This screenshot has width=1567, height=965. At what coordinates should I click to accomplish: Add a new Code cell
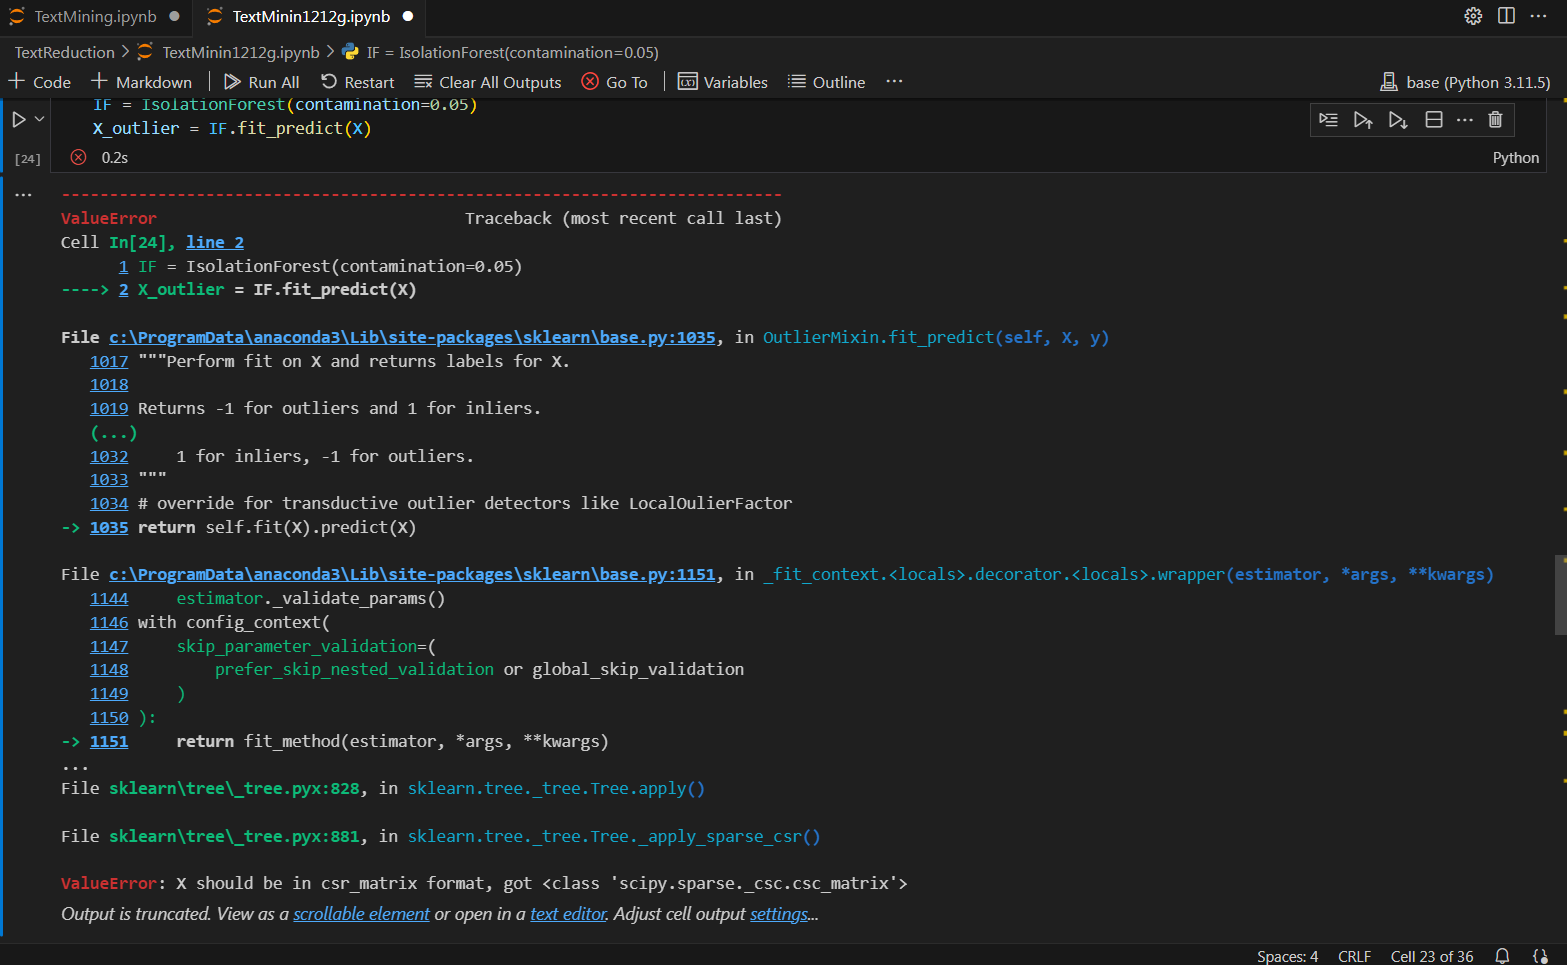(x=40, y=82)
